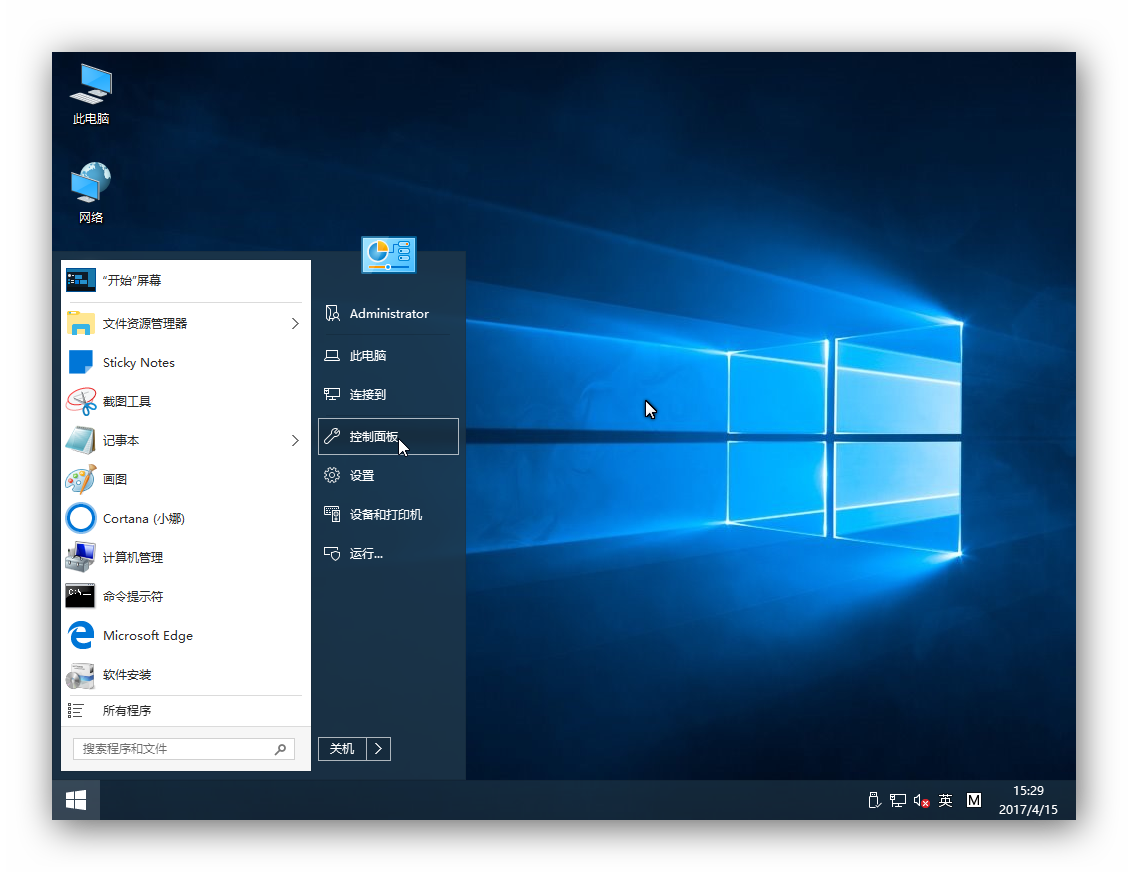
Task: Click the Windows Start button
Action: (76, 800)
